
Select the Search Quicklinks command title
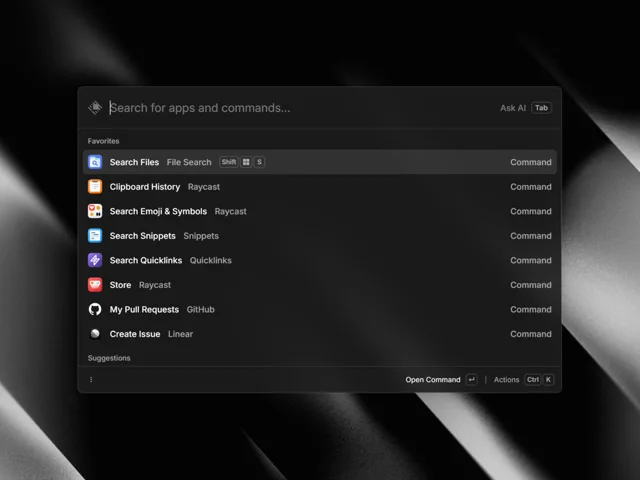click(146, 260)
